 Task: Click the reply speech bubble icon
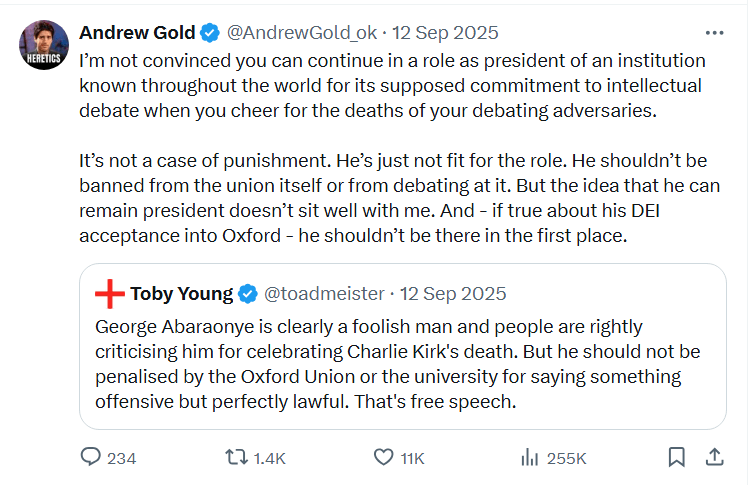(x=91, y=458)
